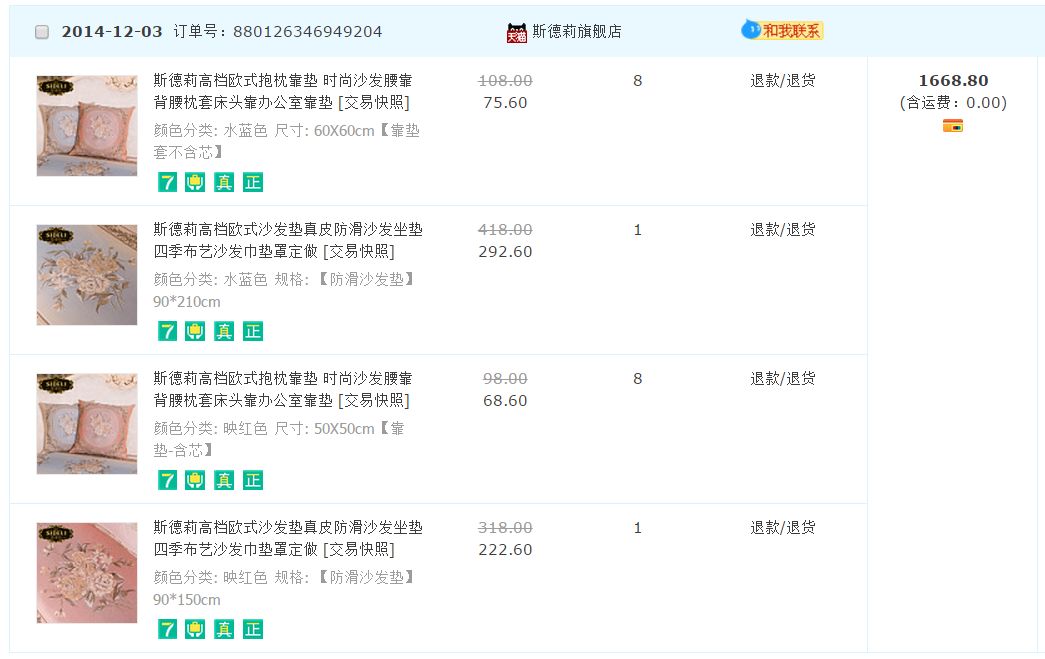Click the 真 authenticity icon on third item
This screenshot has width=1045, height=659.
point(224,480)
